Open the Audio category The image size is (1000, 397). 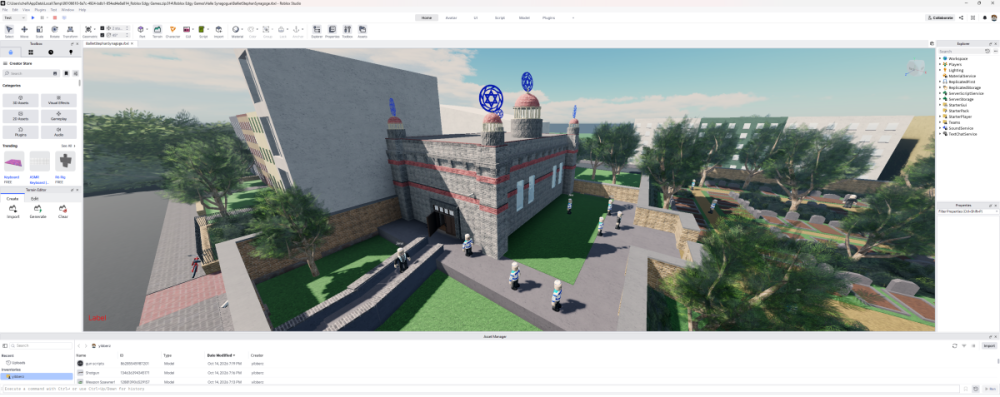pos(59,132)
